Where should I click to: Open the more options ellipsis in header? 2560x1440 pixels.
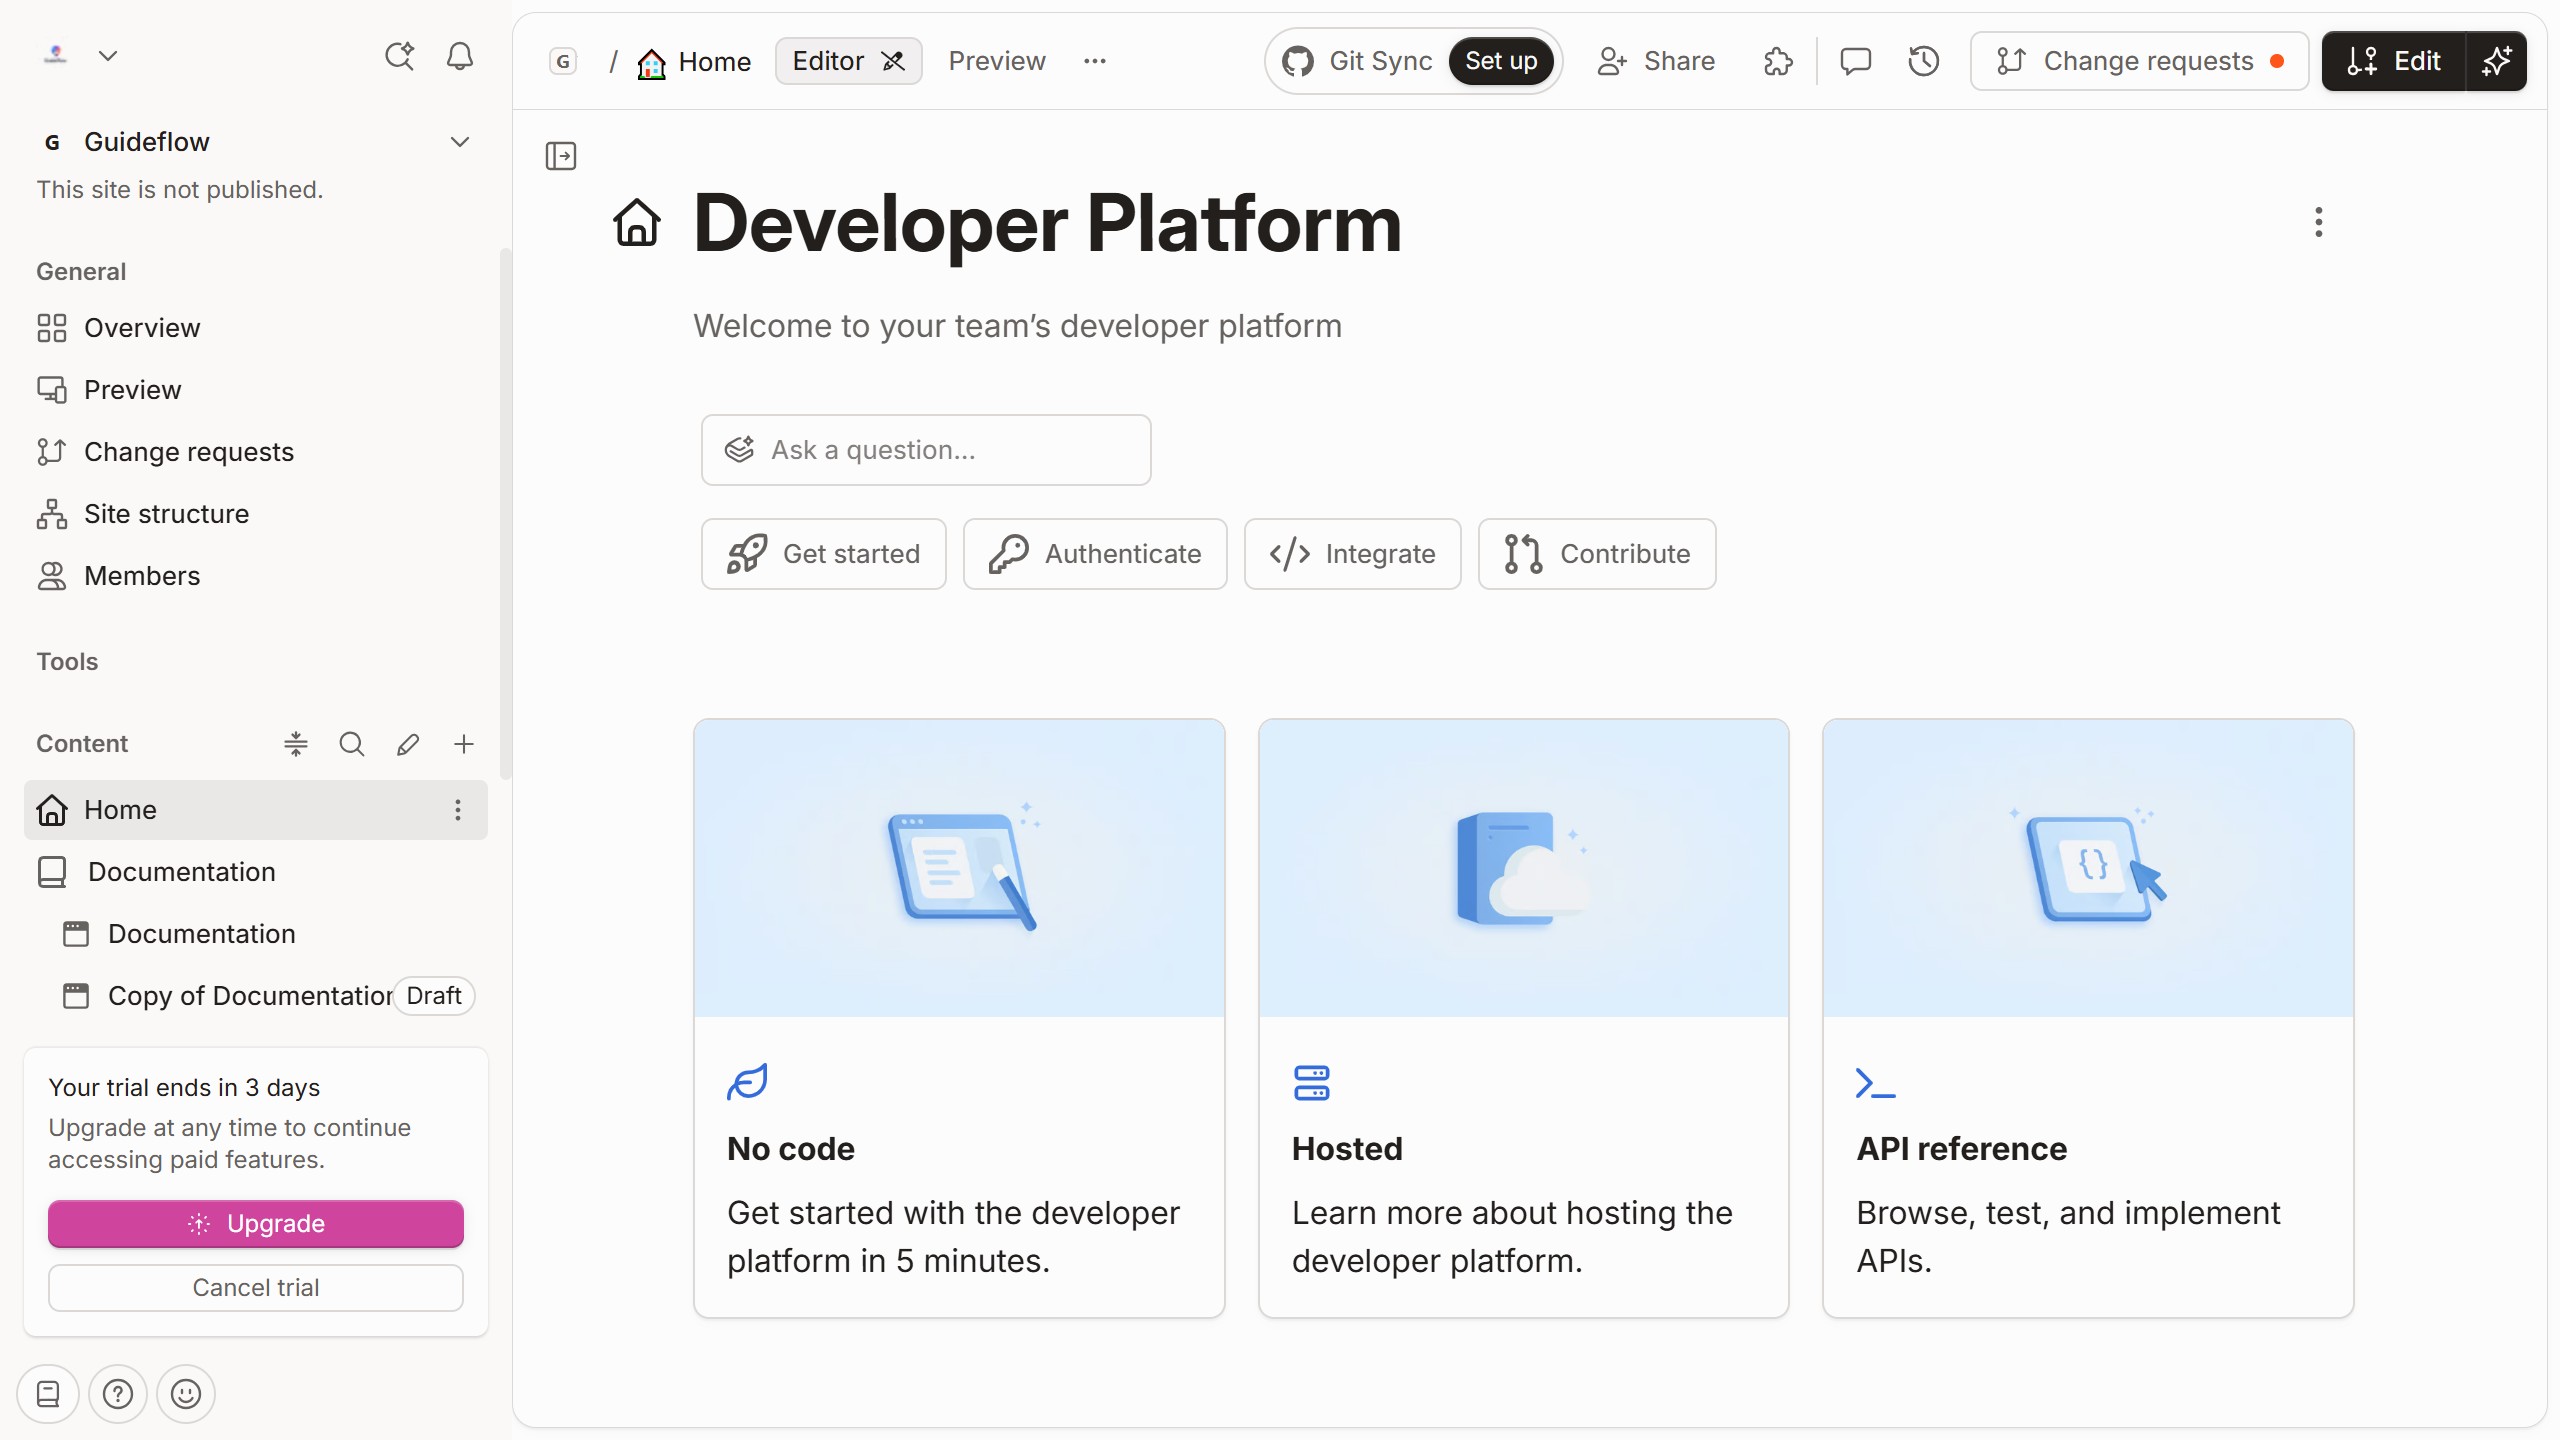(1095, 62)
